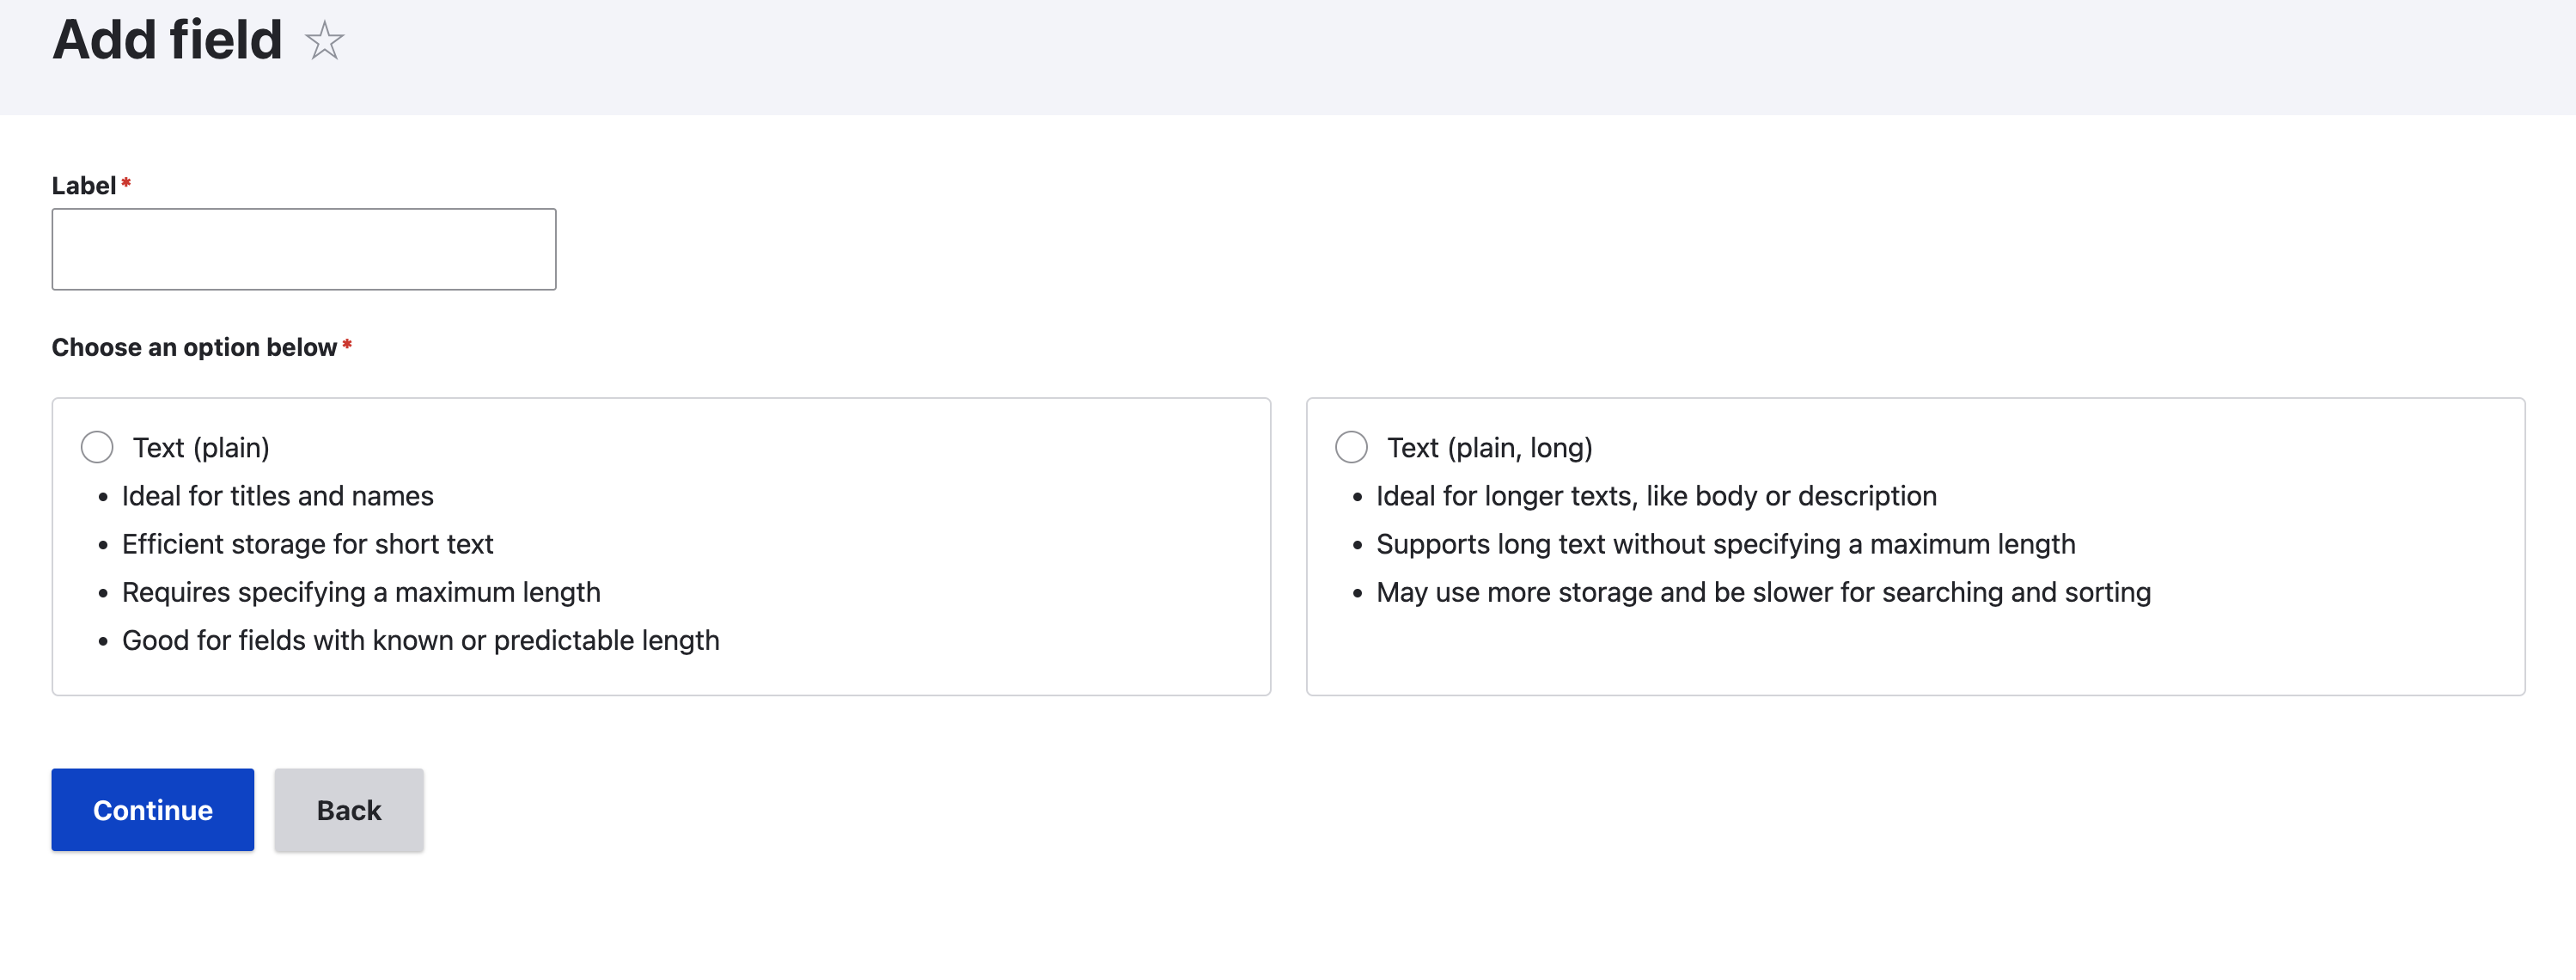This screenshot has width=2576, height=980.
Task: Click the "Choose an option below" caption
Action: point(194,347)
